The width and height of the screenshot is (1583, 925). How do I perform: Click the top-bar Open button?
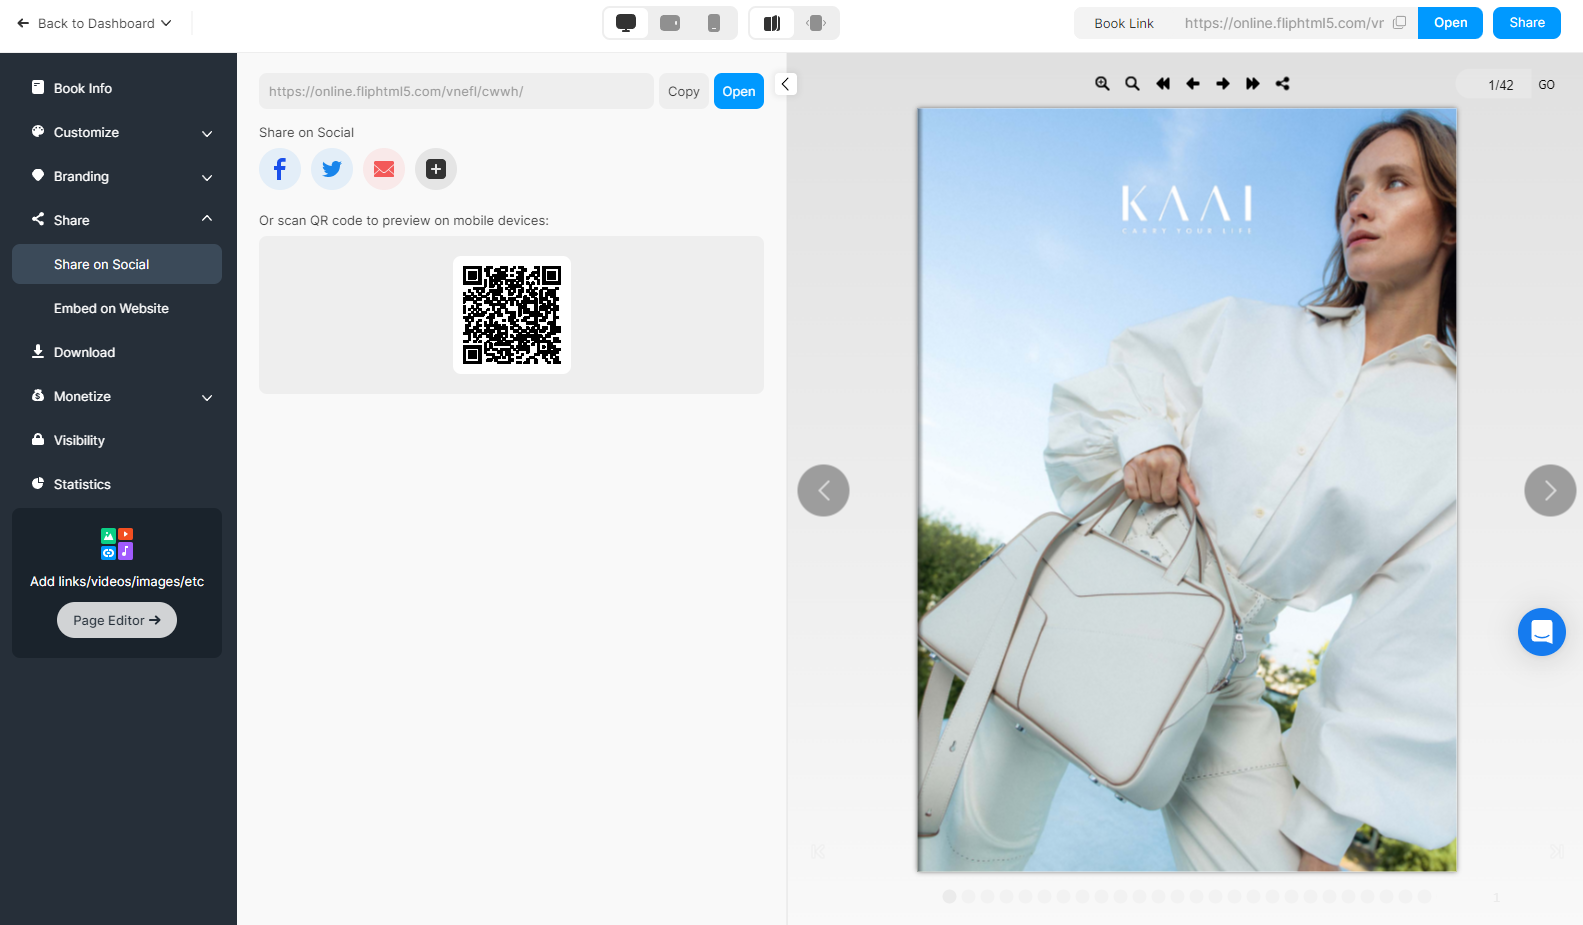click(x=1450, y=23)
